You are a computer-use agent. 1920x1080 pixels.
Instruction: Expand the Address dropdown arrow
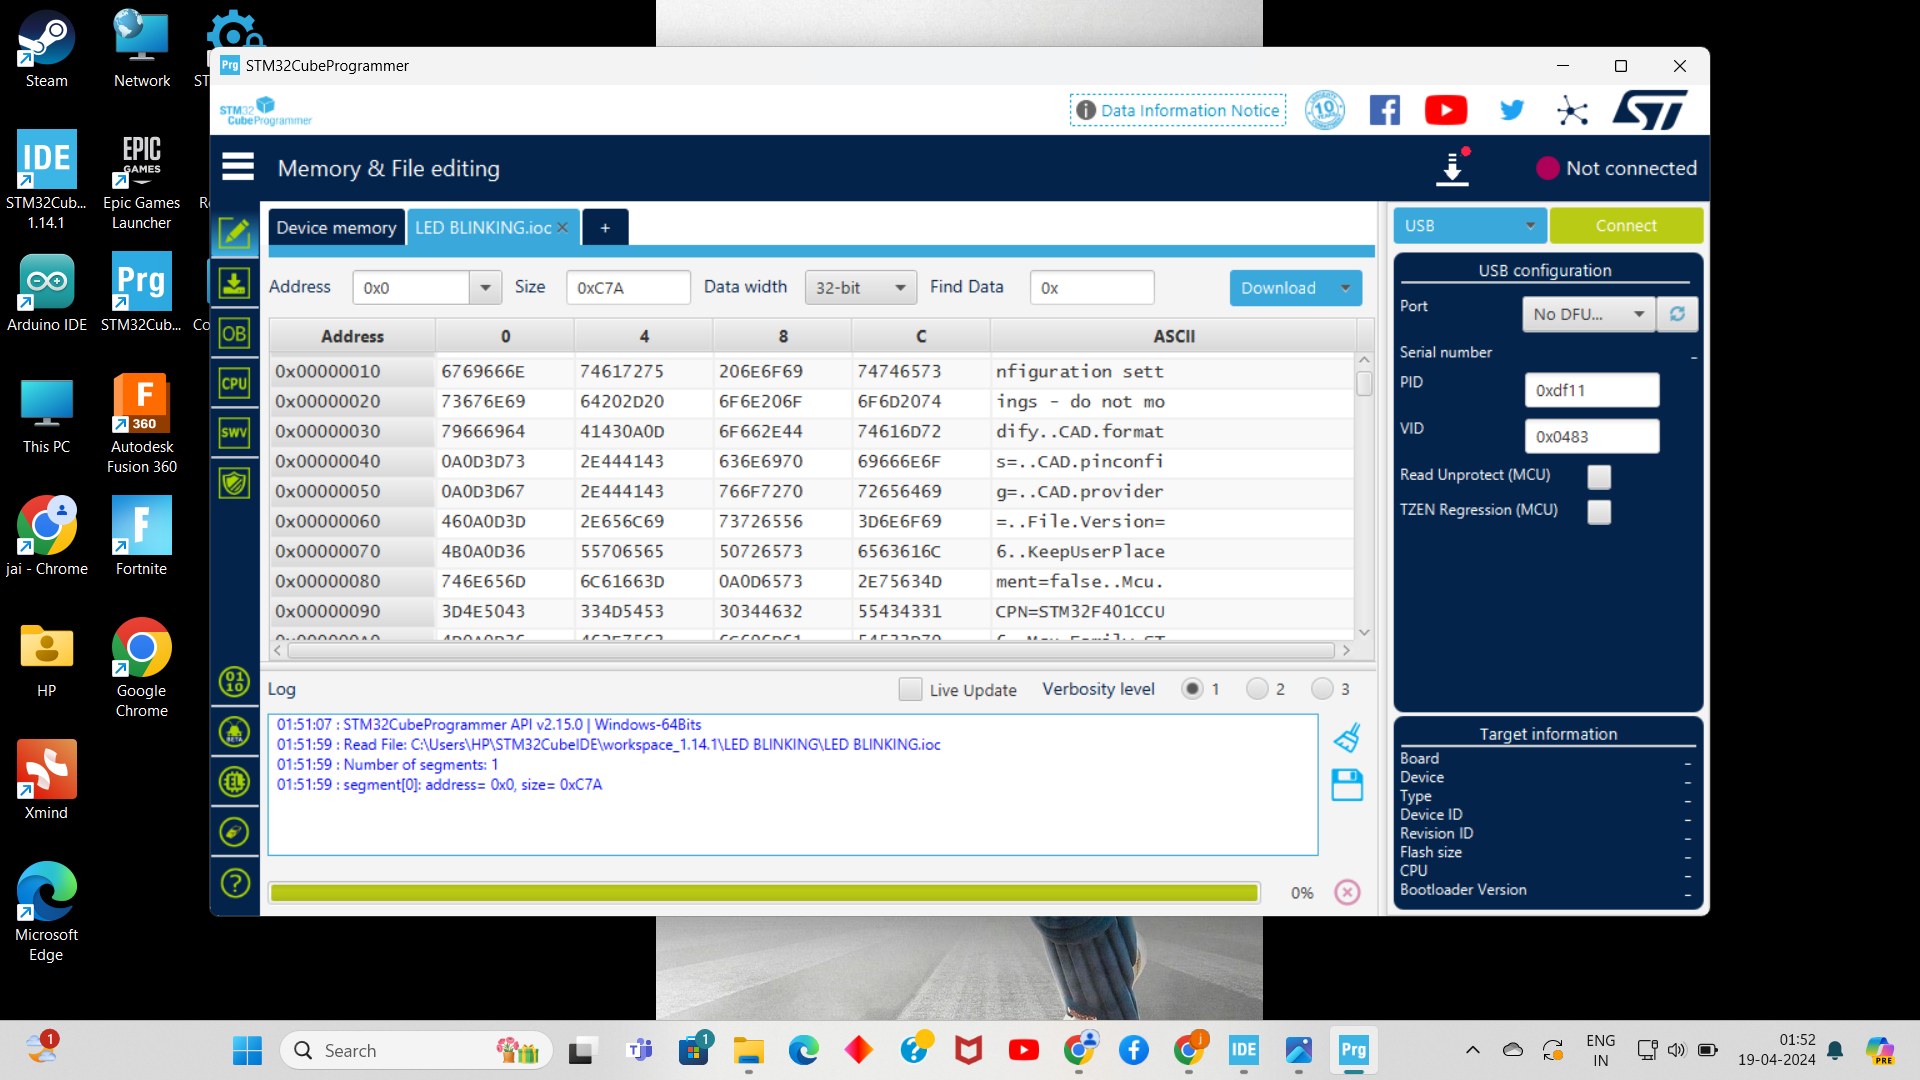click(x=485, y=288)
